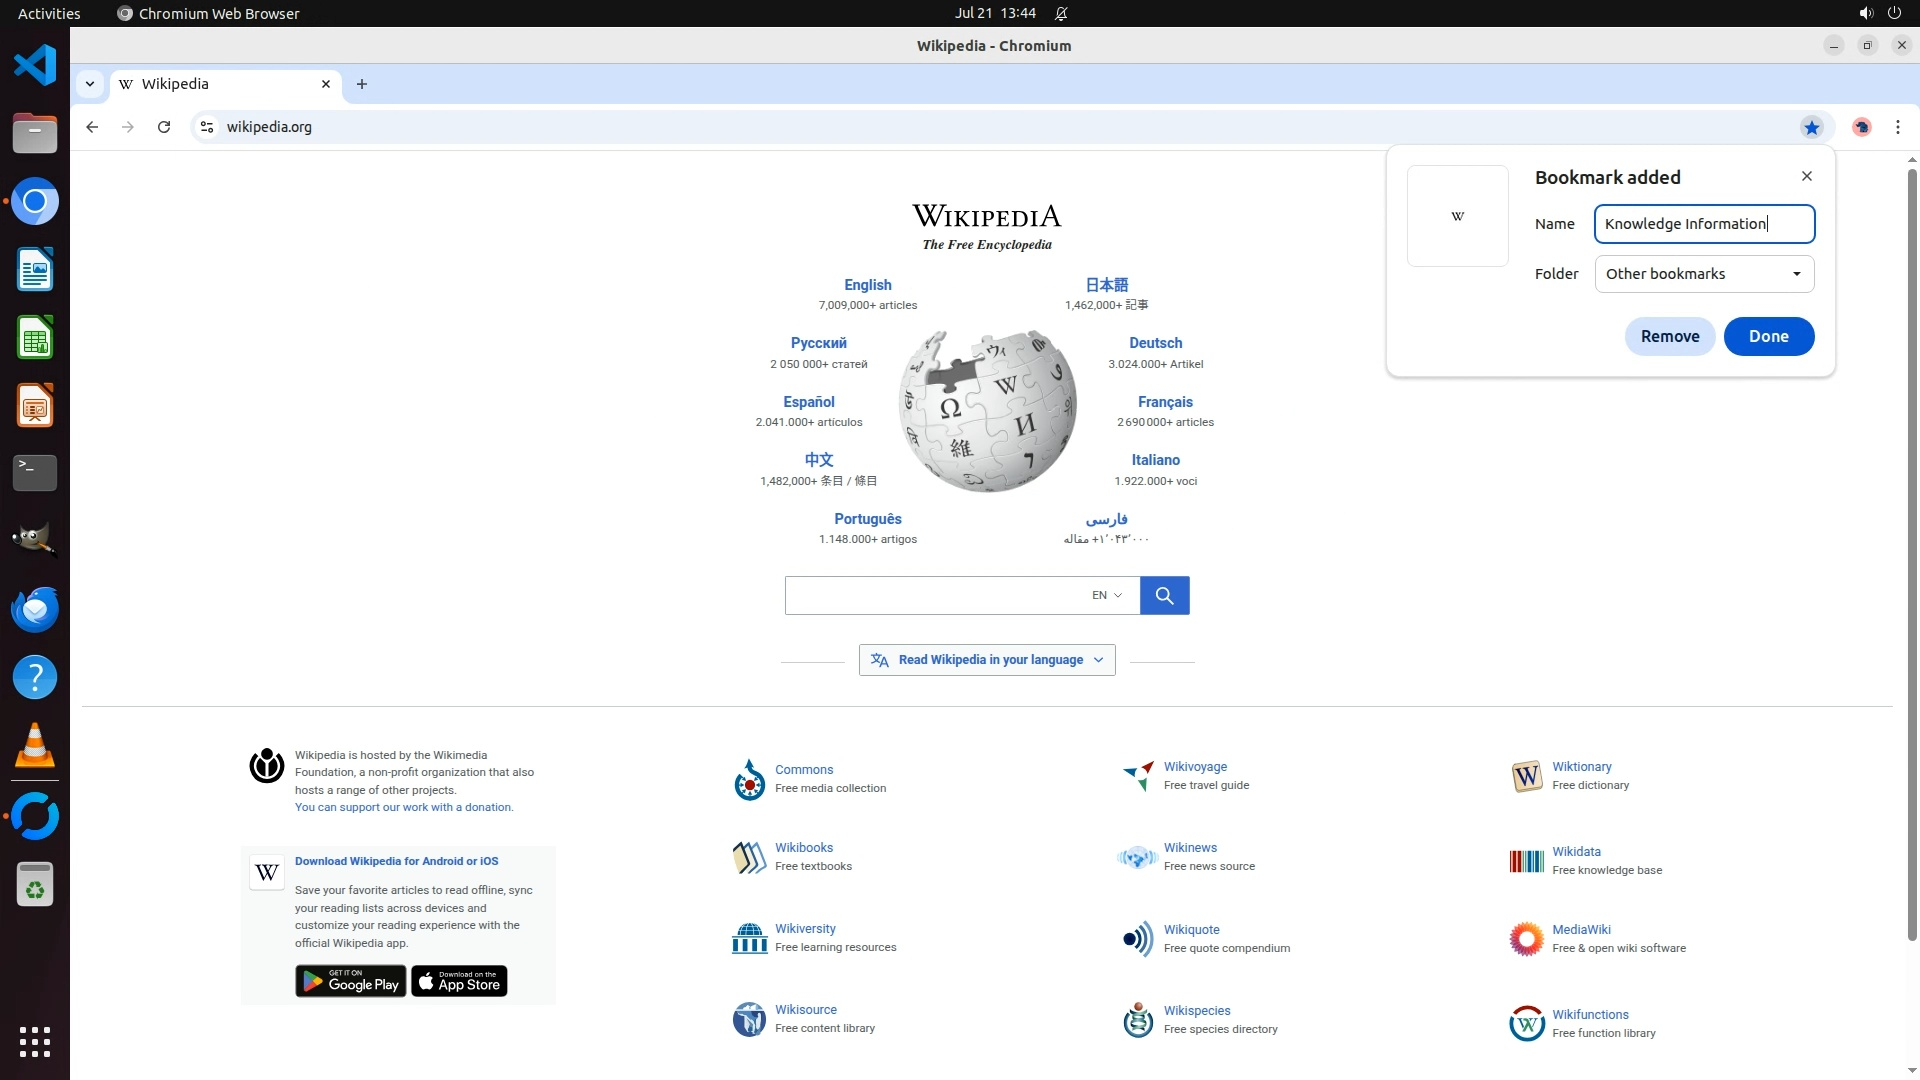1920x1080 pixels.
Task: Click the Google Play download badge
Action: [350, 982]
